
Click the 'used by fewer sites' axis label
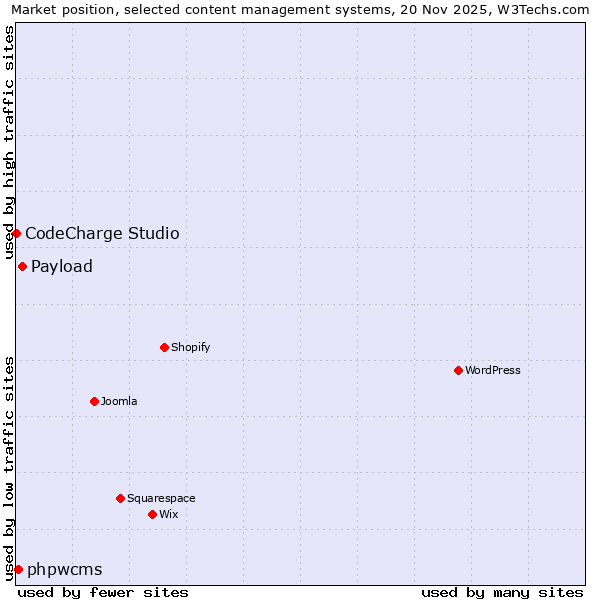coord(103,592)
